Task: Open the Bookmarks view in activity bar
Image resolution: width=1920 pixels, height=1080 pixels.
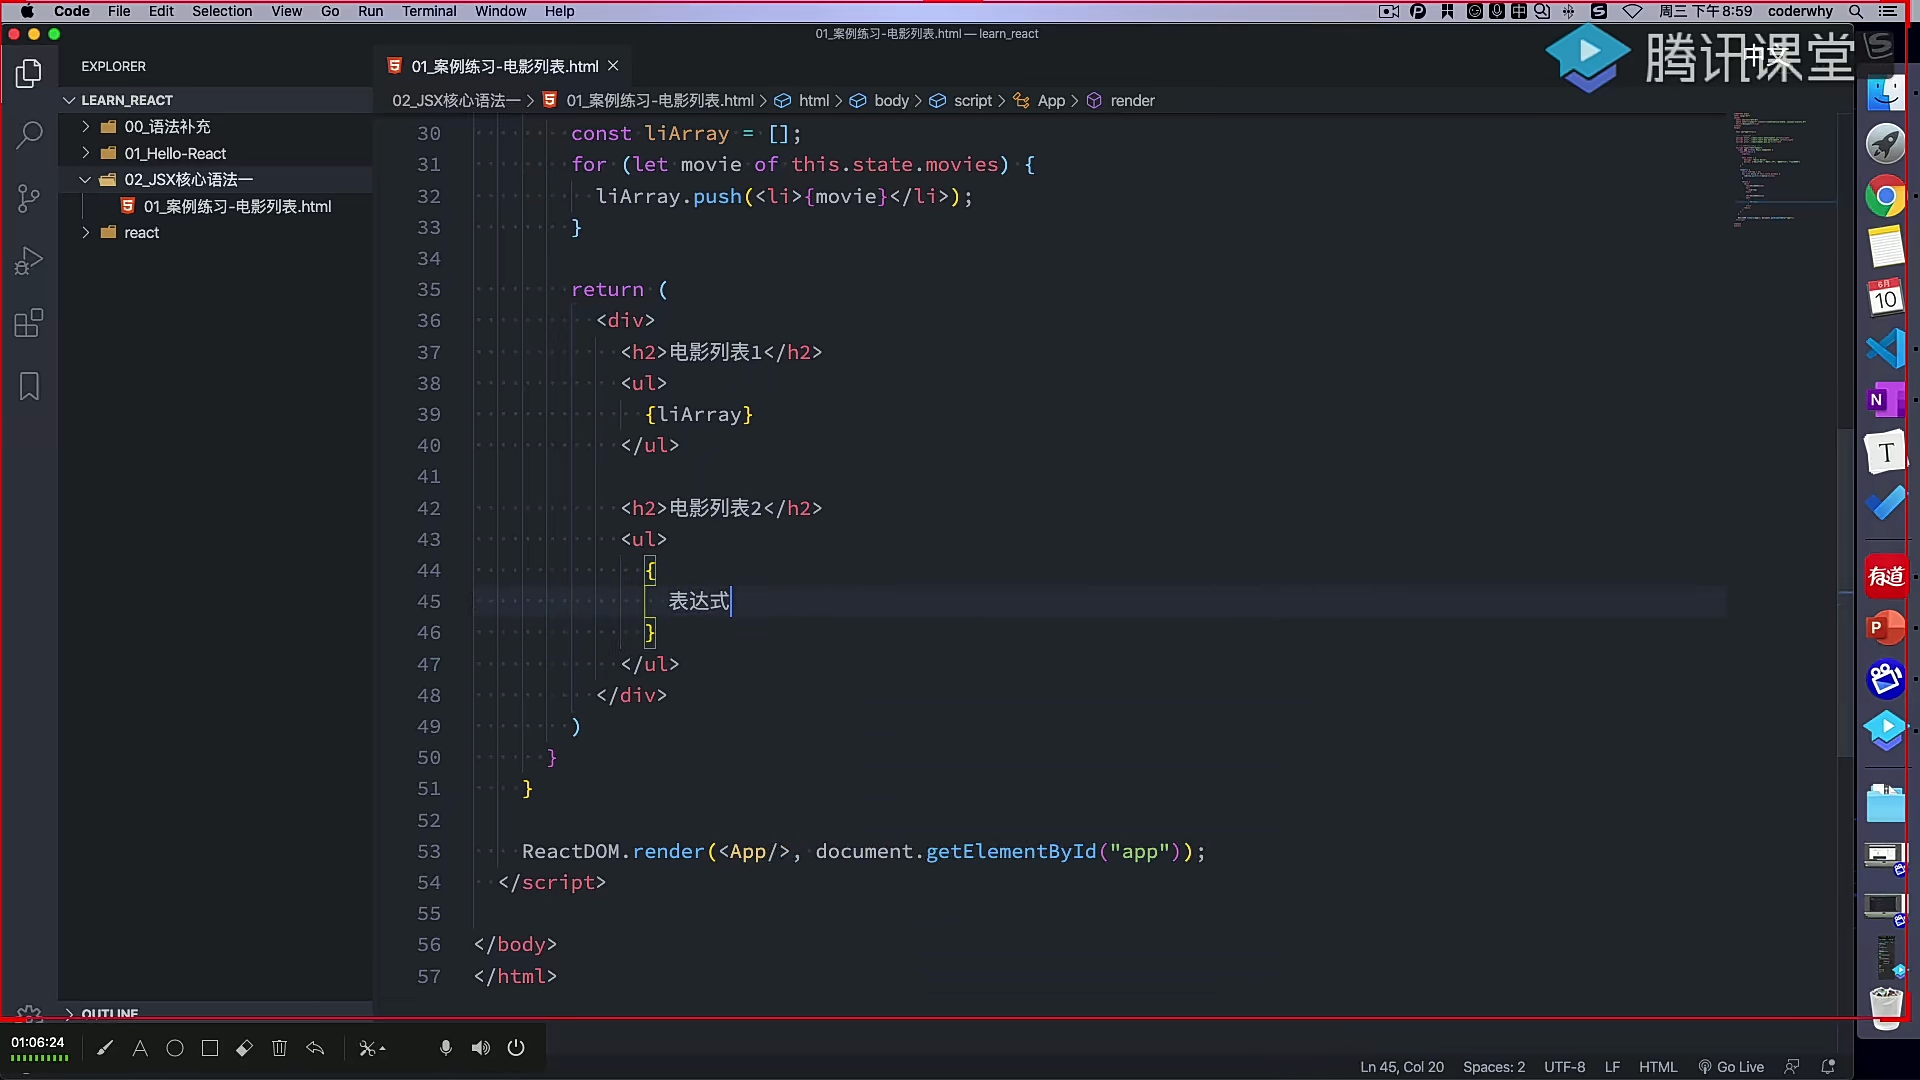Action: pyautogui.click(x=29, y=387)
